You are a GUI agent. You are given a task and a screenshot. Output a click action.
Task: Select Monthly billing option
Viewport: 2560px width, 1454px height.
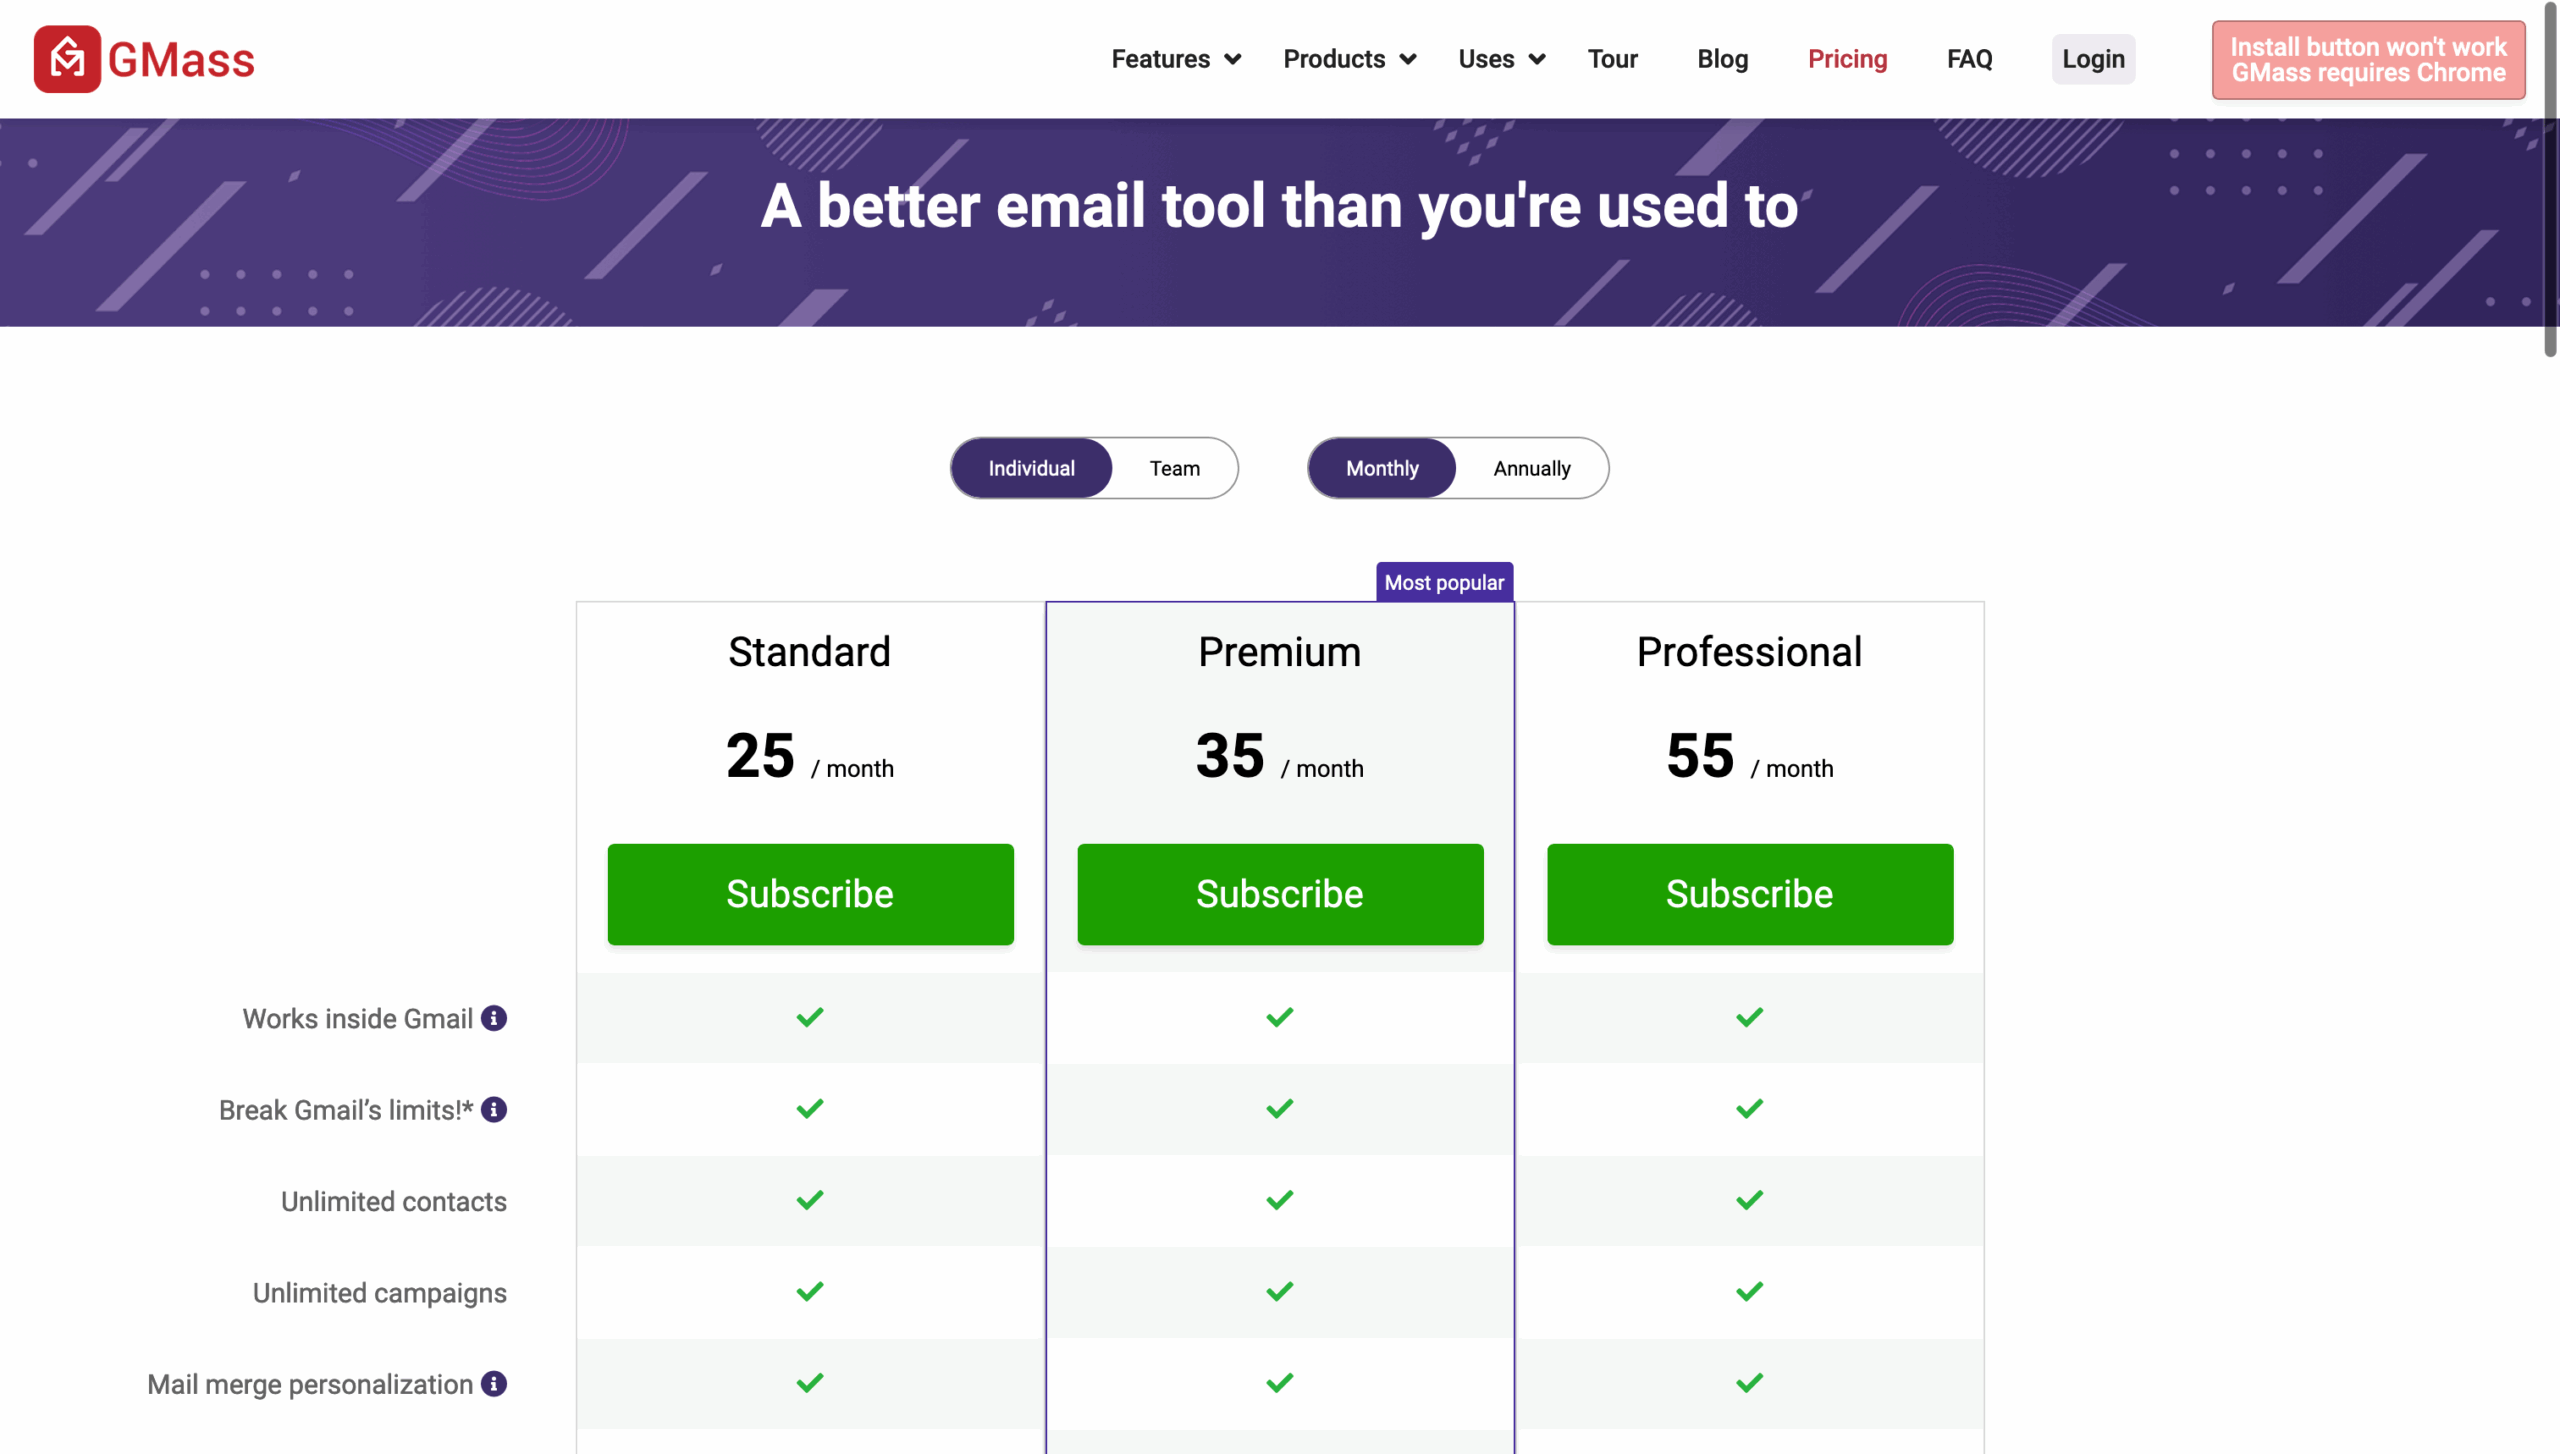(x=1382, y=468)
